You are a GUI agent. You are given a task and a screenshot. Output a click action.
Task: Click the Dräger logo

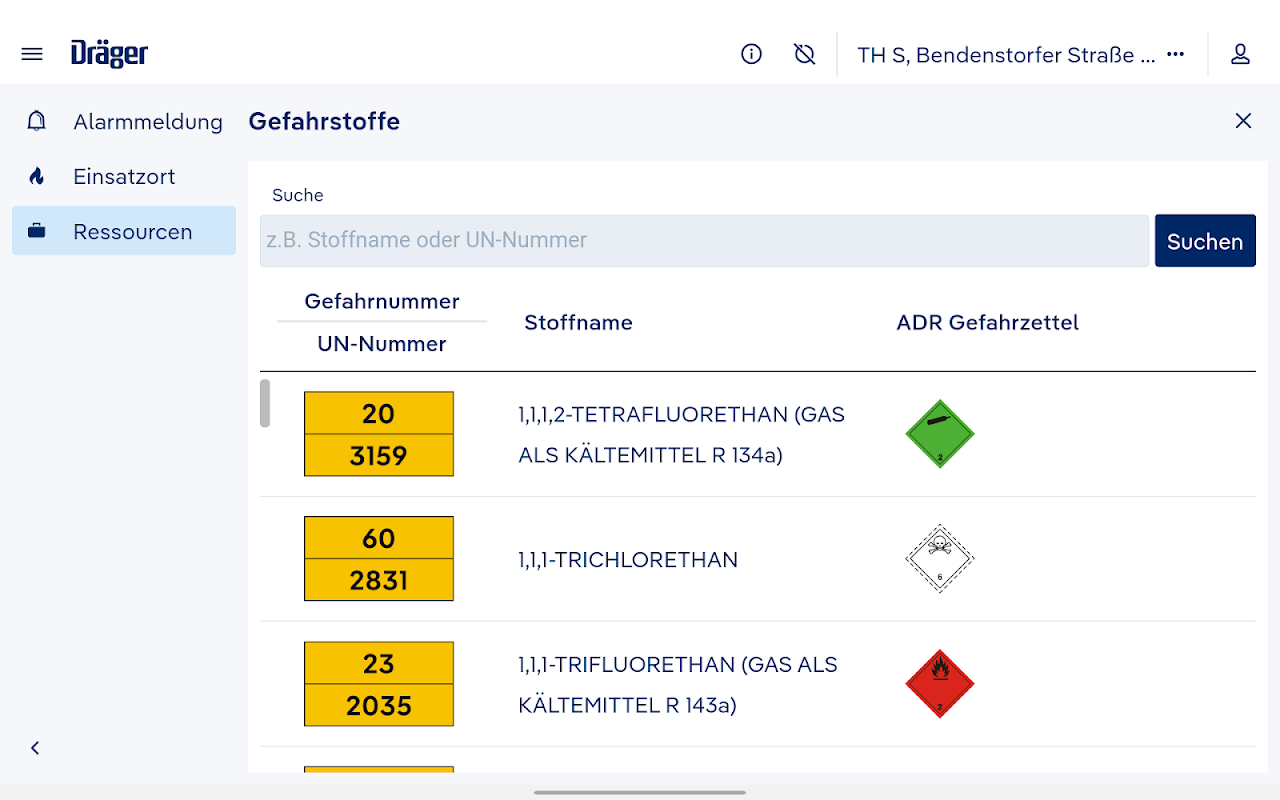[109, 54]
